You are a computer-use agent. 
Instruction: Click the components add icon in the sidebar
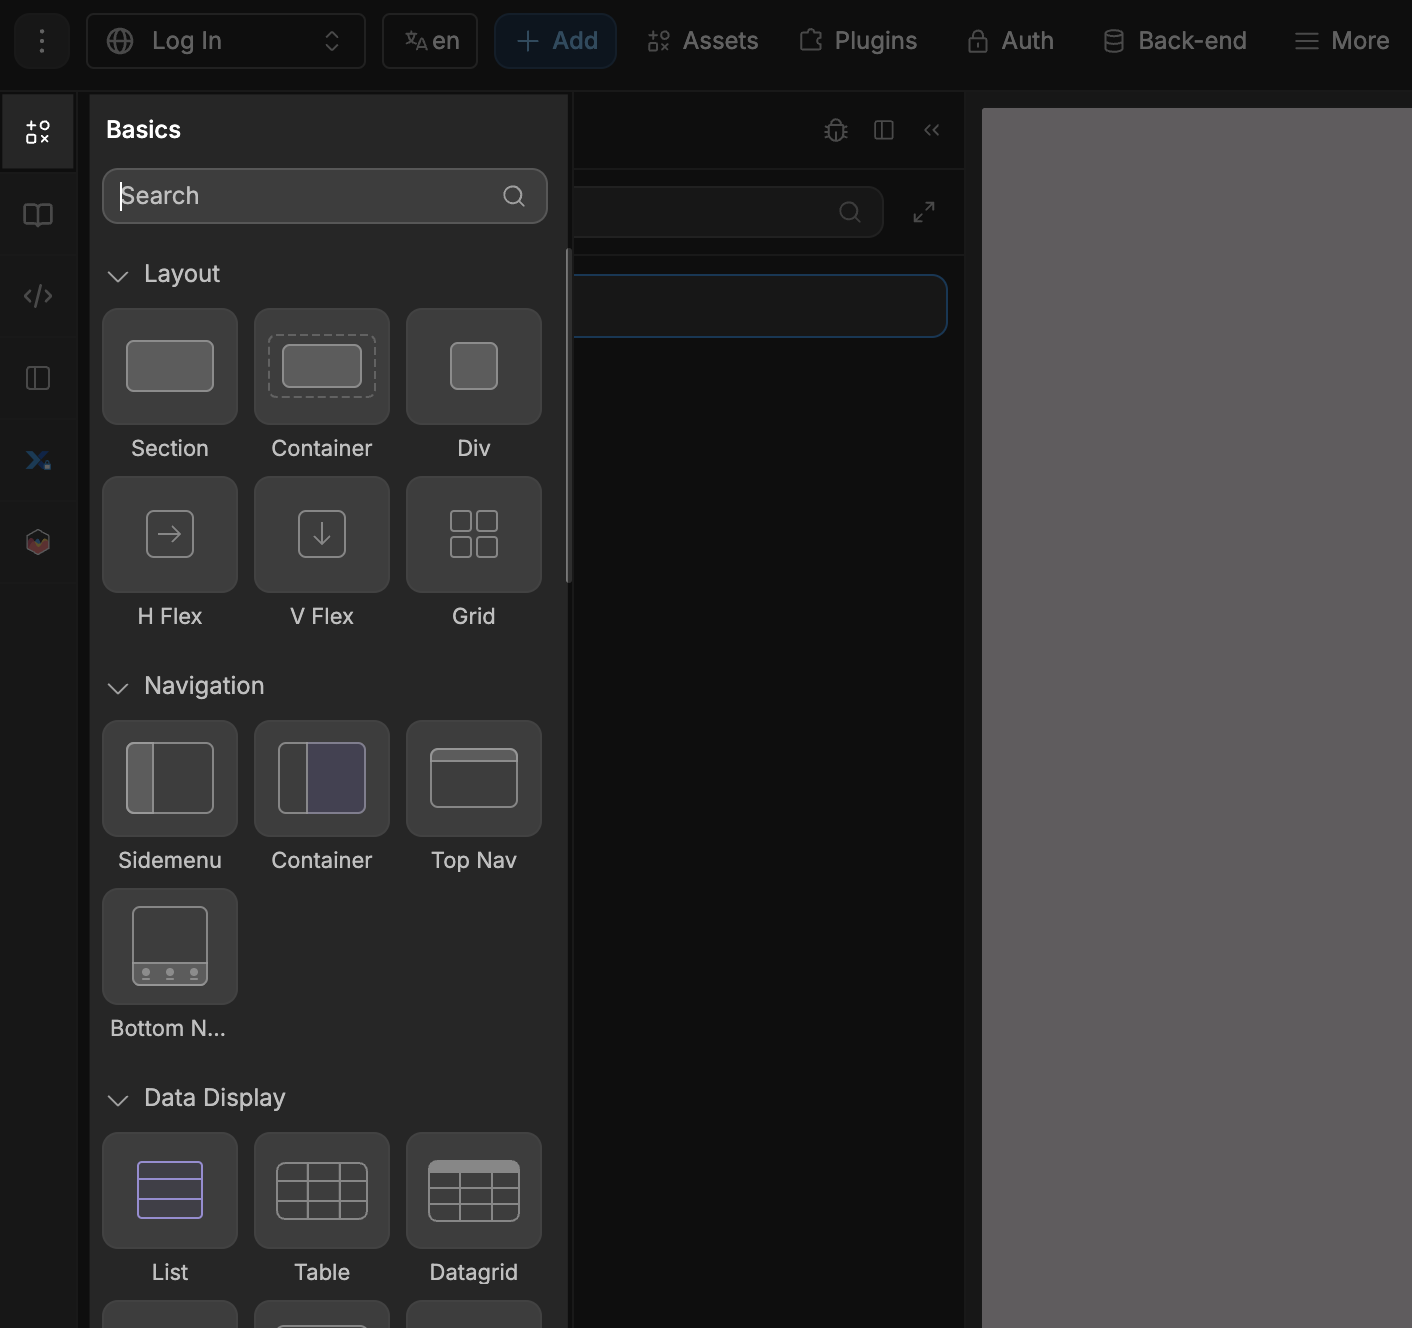pyautogui.click(x=38, y=131)
